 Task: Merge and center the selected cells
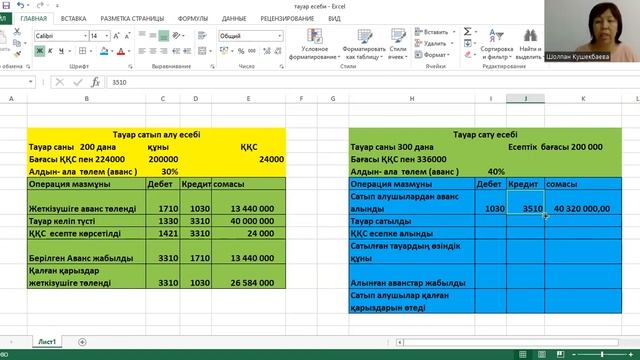coord(202,51)
